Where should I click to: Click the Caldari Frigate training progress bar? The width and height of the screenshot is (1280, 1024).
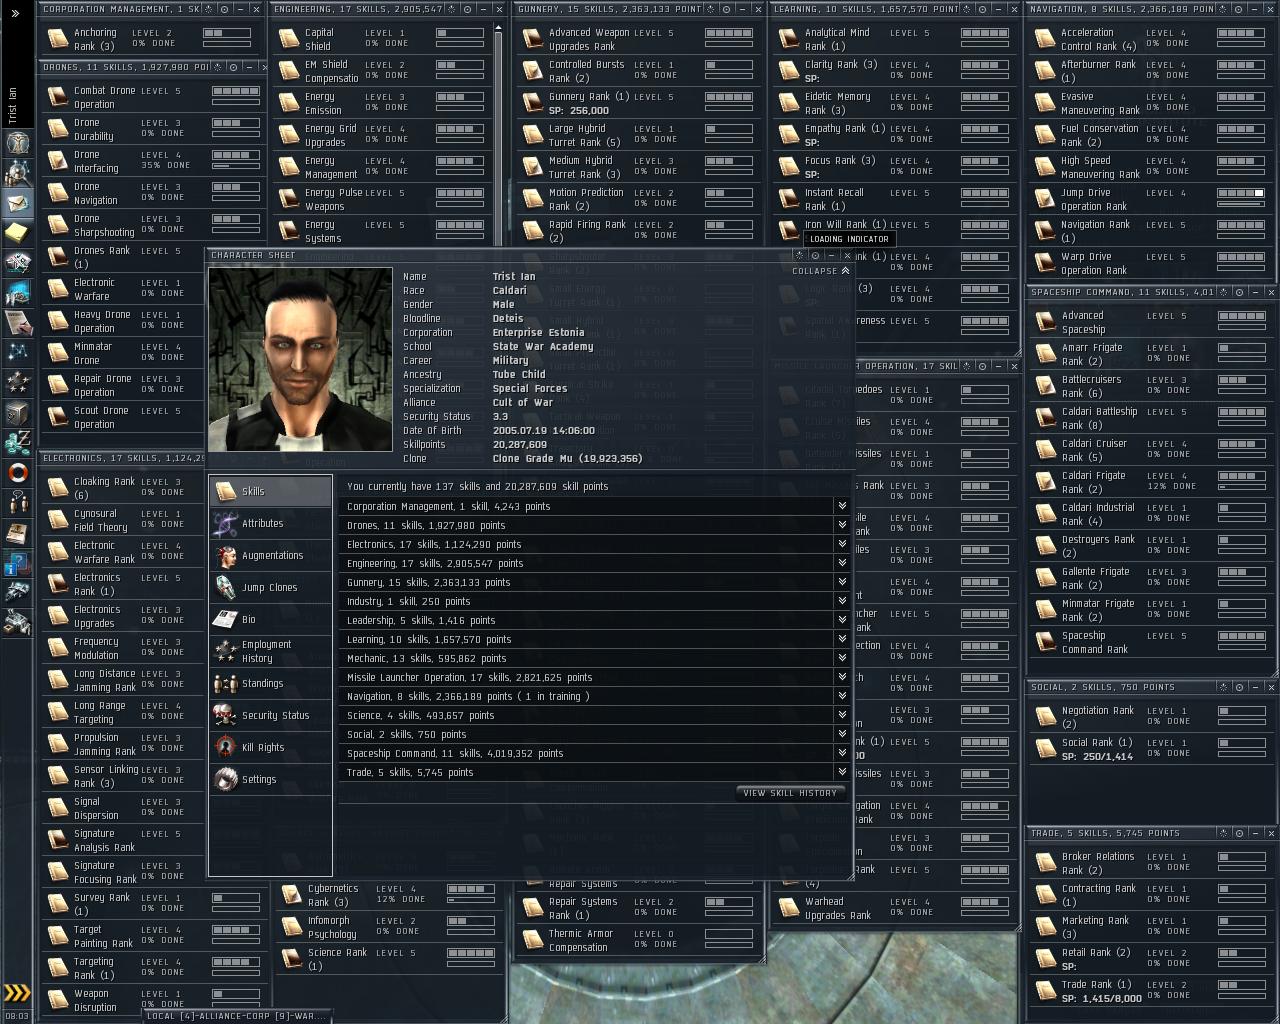click(1241, 487)
